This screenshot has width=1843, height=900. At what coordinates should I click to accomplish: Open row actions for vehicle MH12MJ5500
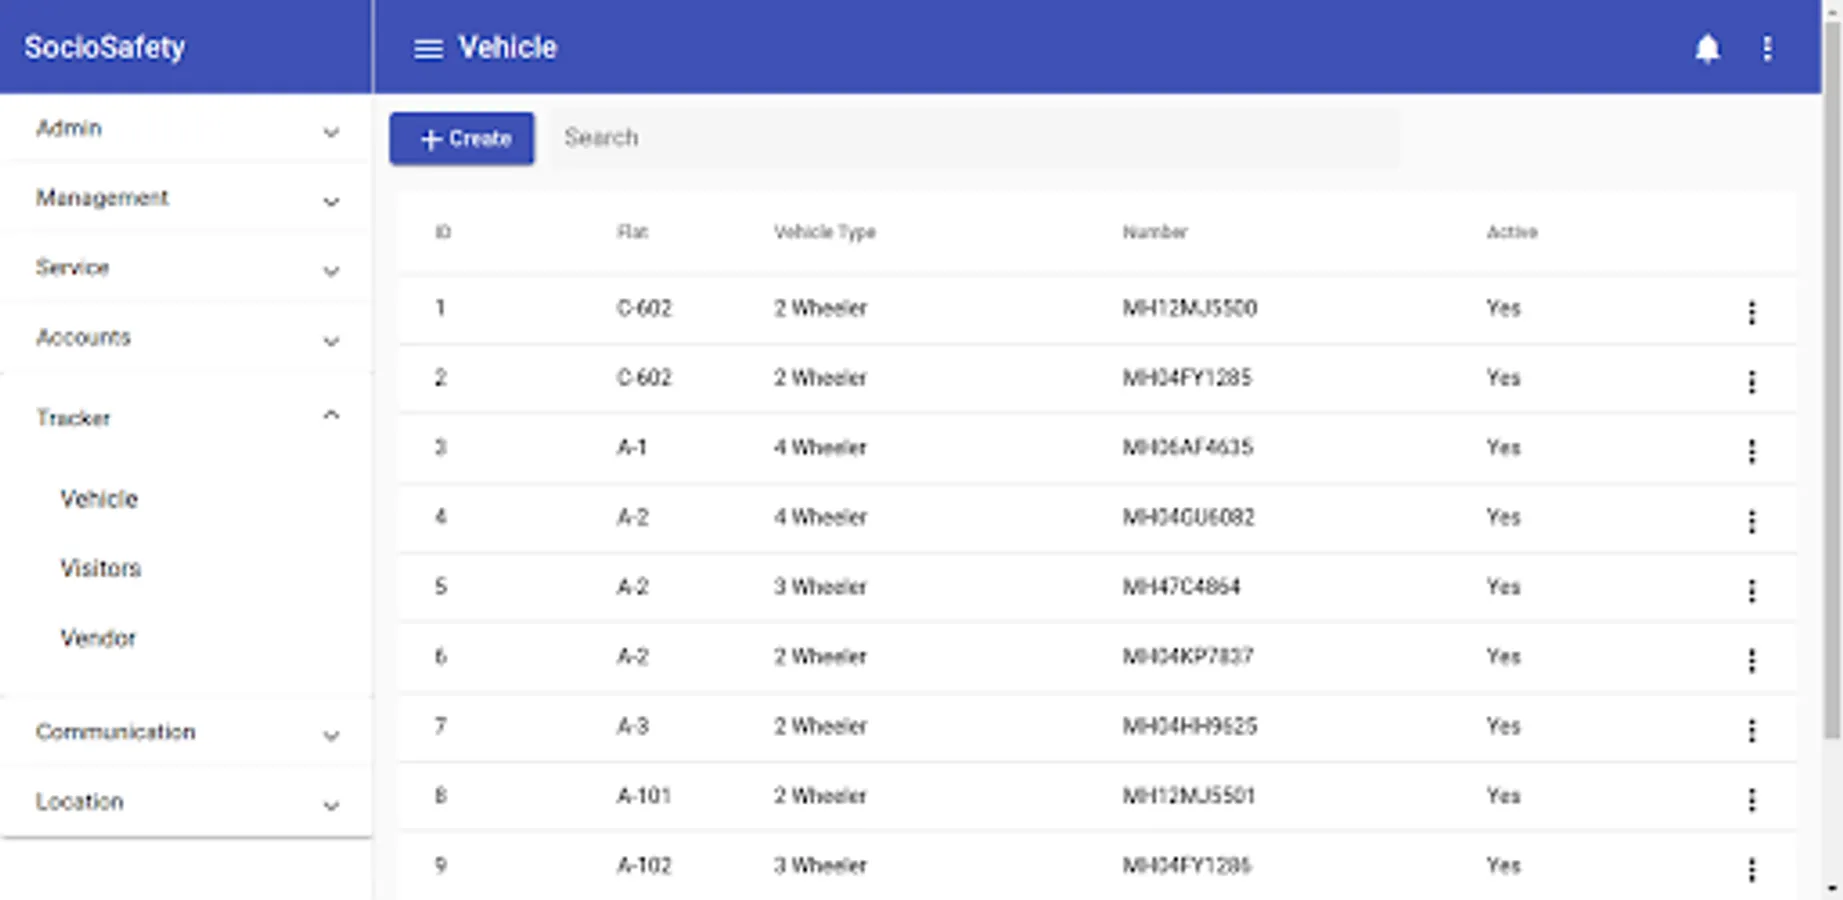coord(1751,312)
